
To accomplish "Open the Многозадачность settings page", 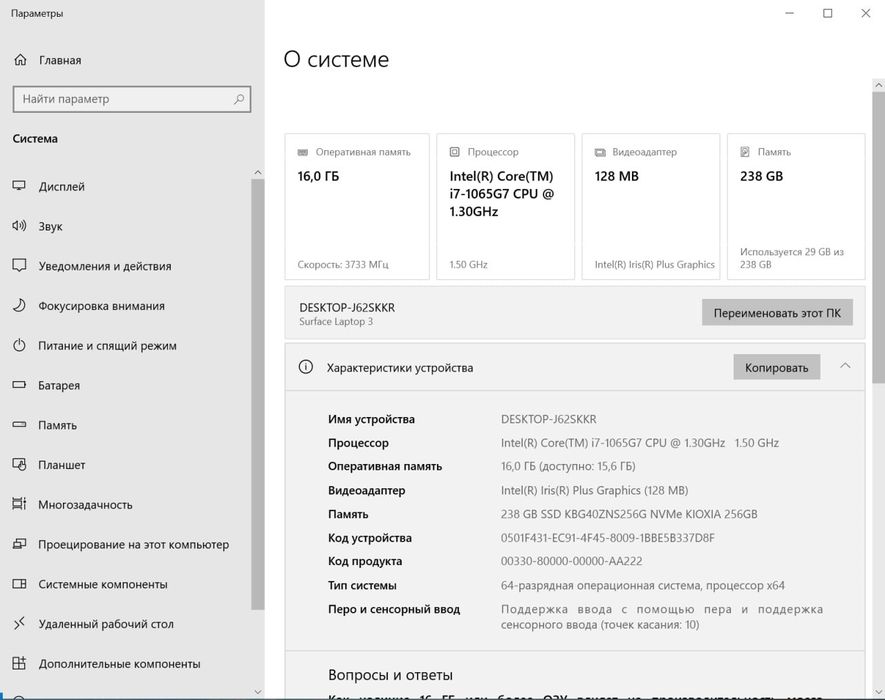I will click(x=85, y=505).
